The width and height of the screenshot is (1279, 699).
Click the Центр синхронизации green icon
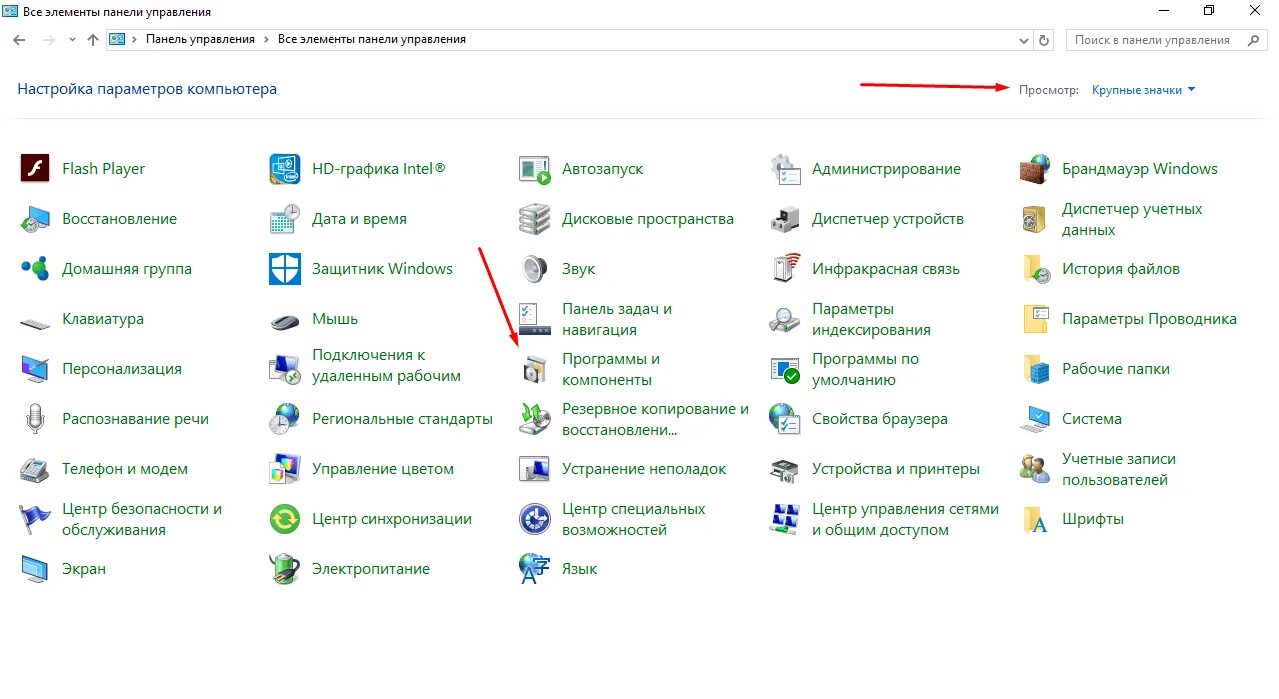(x=285, y=519)
